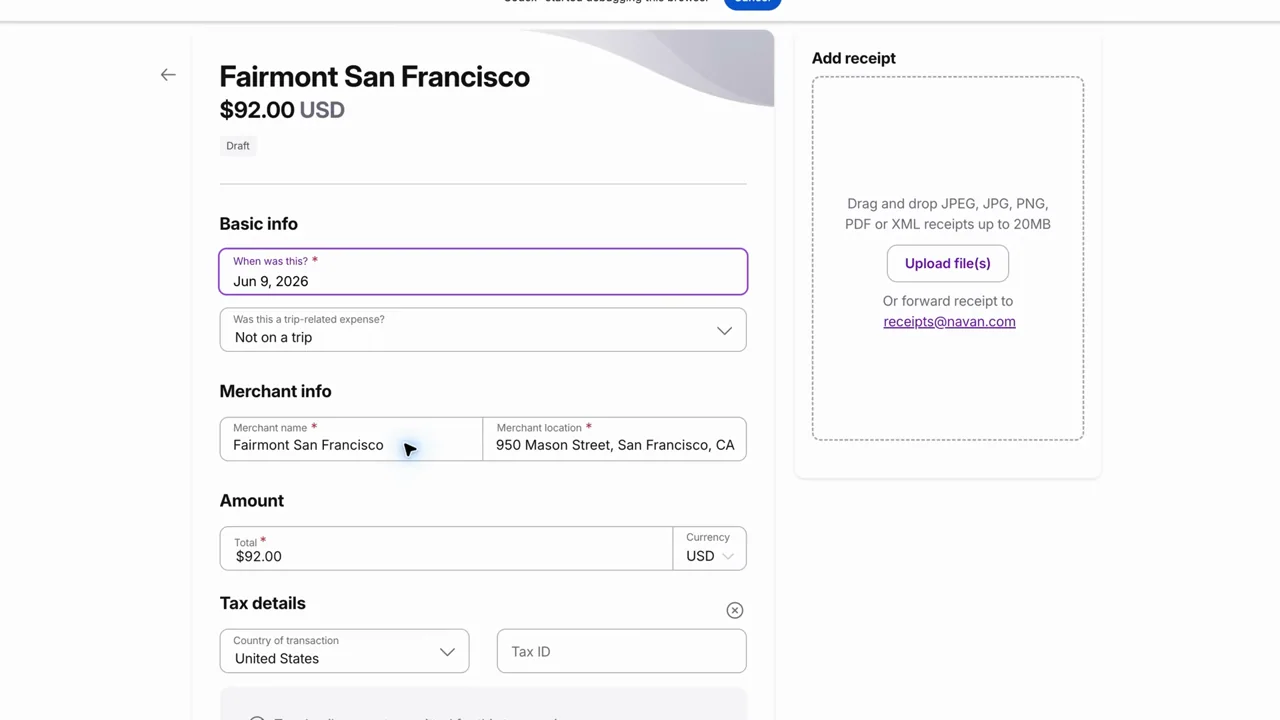Click the Tax ID input field
1280x720 pixels.
click(621, 651)
